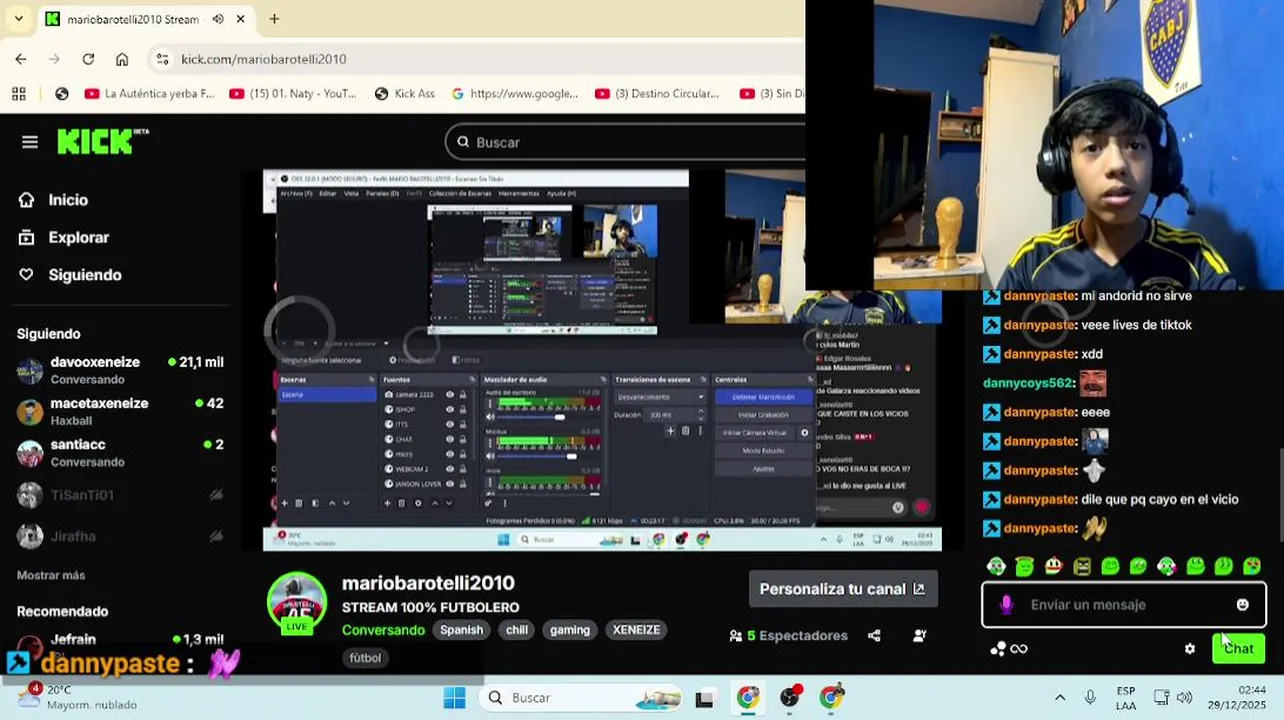Toggle lock on camara 2223 source in OBS
Image resolution: width=1284 pixels, height=720 pixels.
(x=463, y=395)
